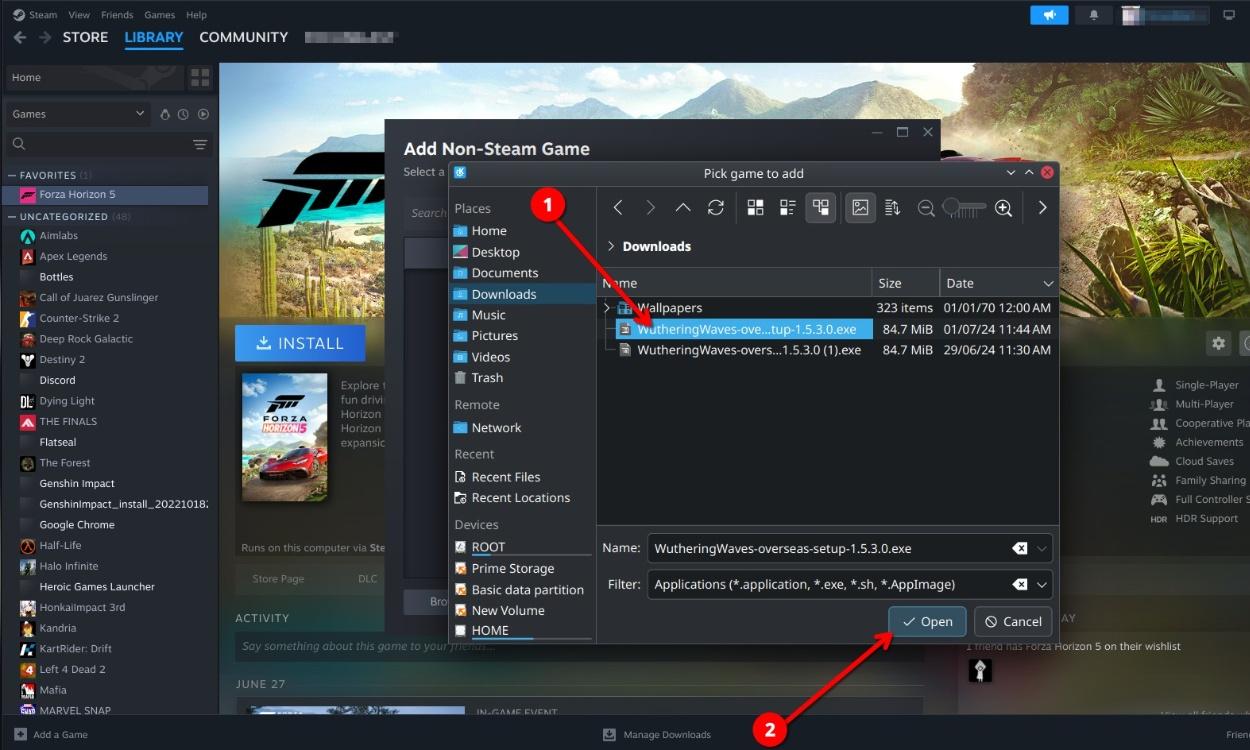Open Steam notifications bell
Image resolution: width=1250 pixels, height=750 pixels.
tap(1093, 15)
